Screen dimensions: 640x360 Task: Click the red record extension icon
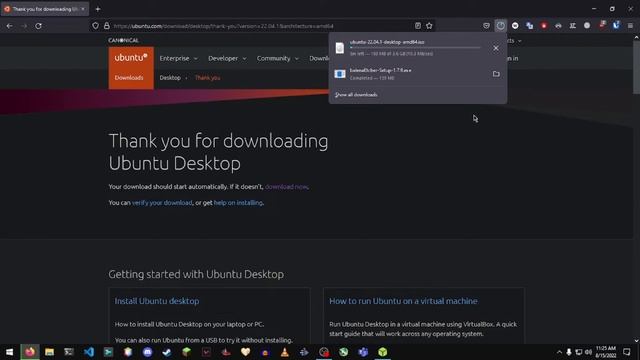tap(544, 26)
